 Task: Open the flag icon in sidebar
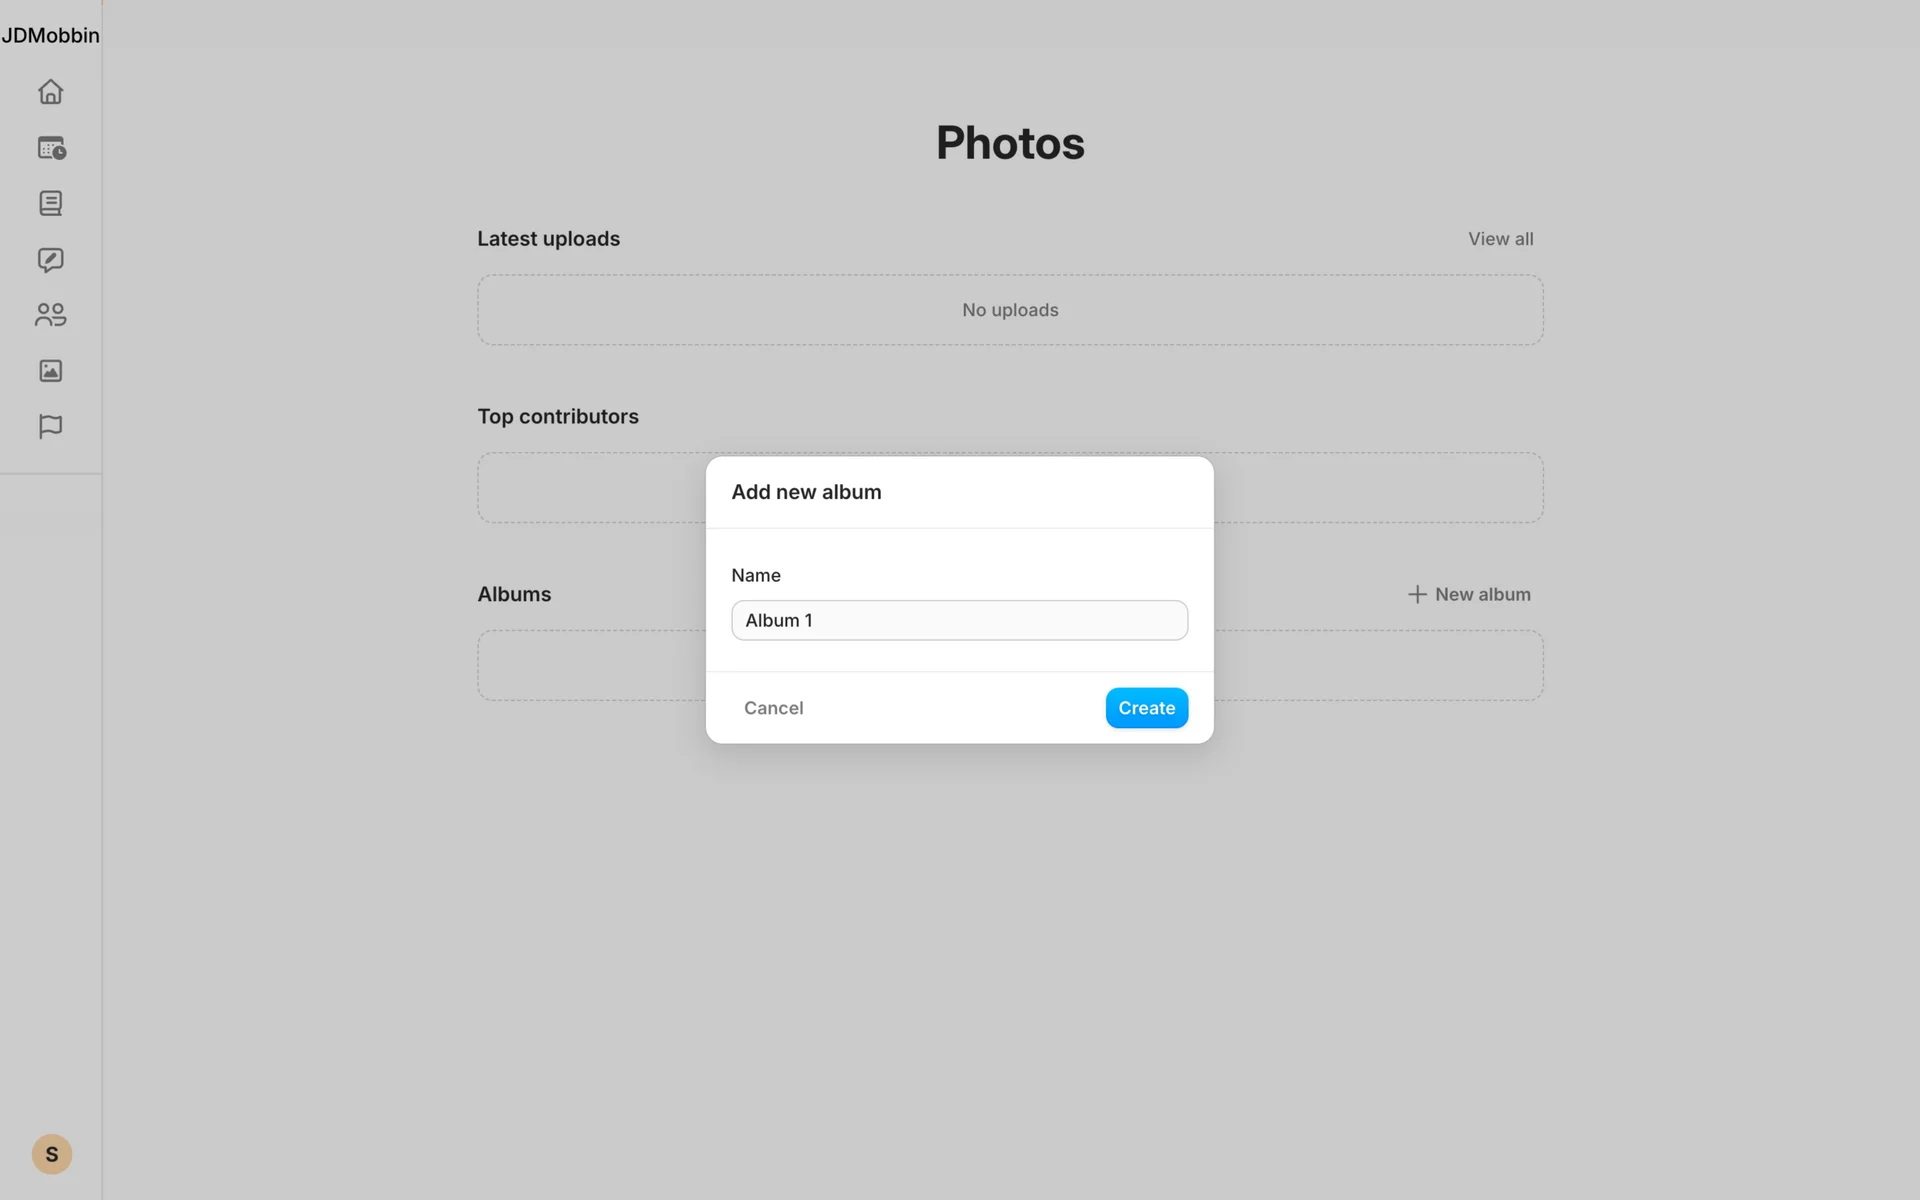tap(50, 427)
